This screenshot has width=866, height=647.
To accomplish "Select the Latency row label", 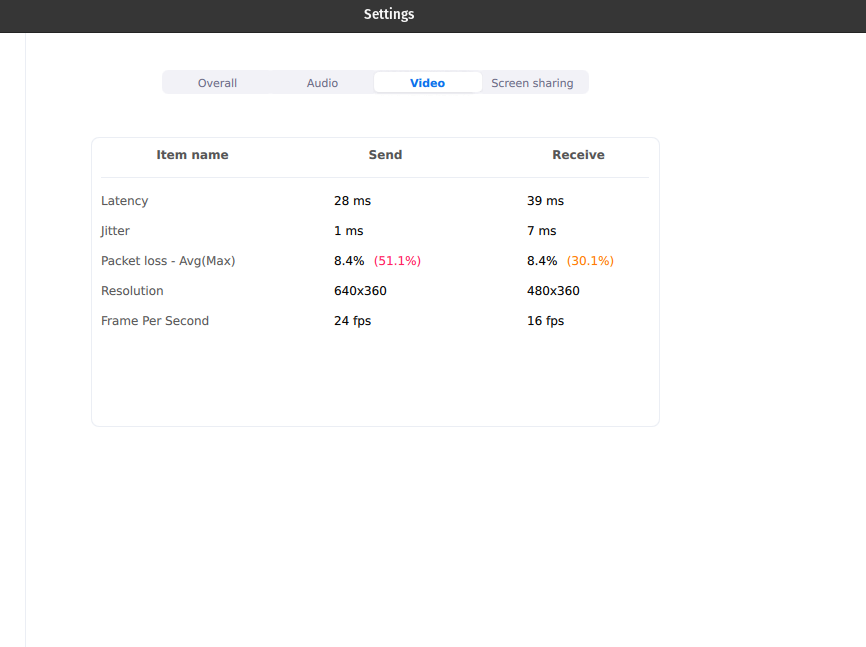I will [x=124, y=201].
